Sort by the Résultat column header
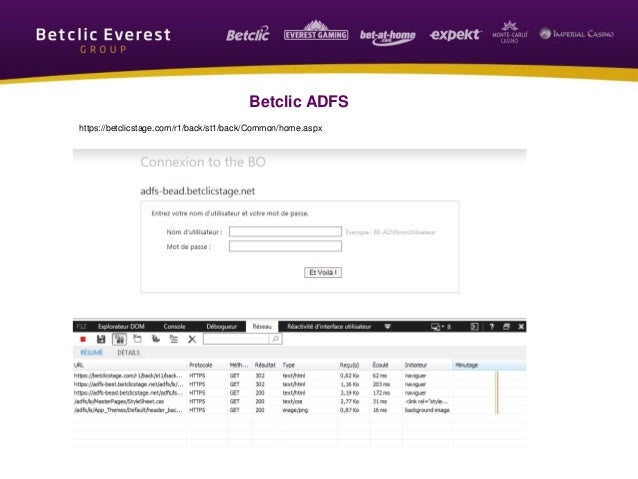Image resolution: width=638 pixels, height=479 pixels. pos(266,365)
